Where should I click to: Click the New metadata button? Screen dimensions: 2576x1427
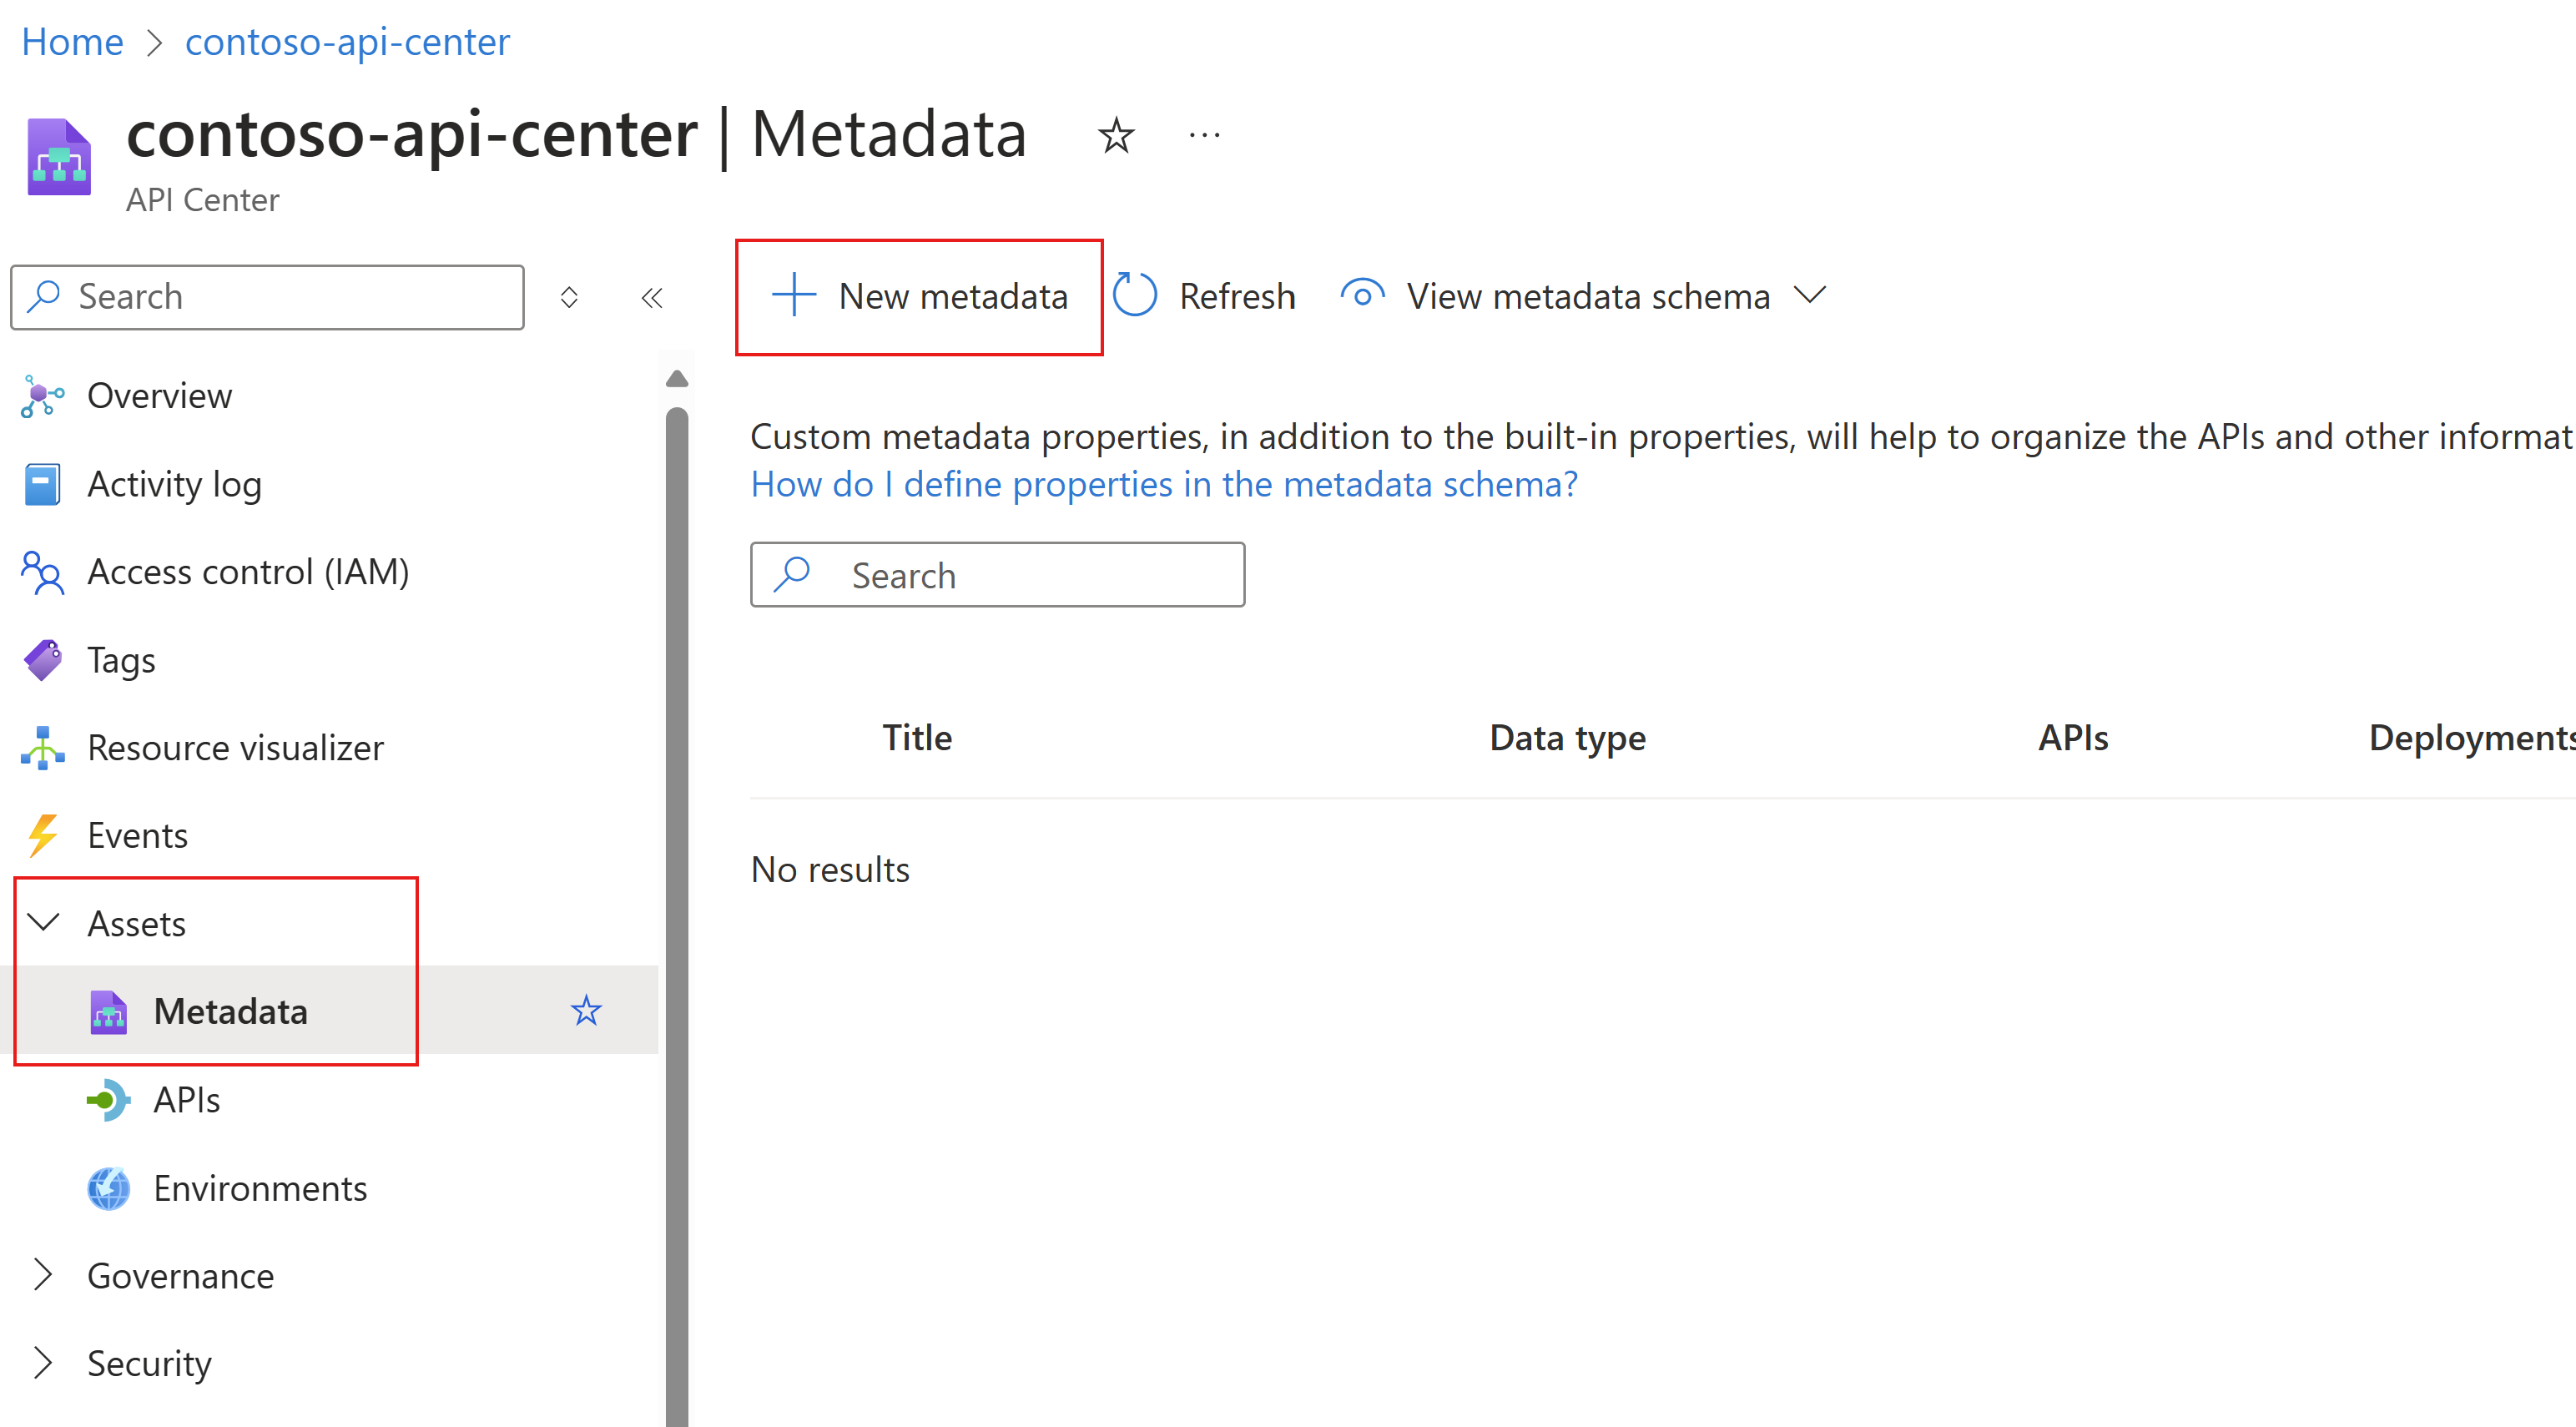pyautogui.click(x=920, y=297)
